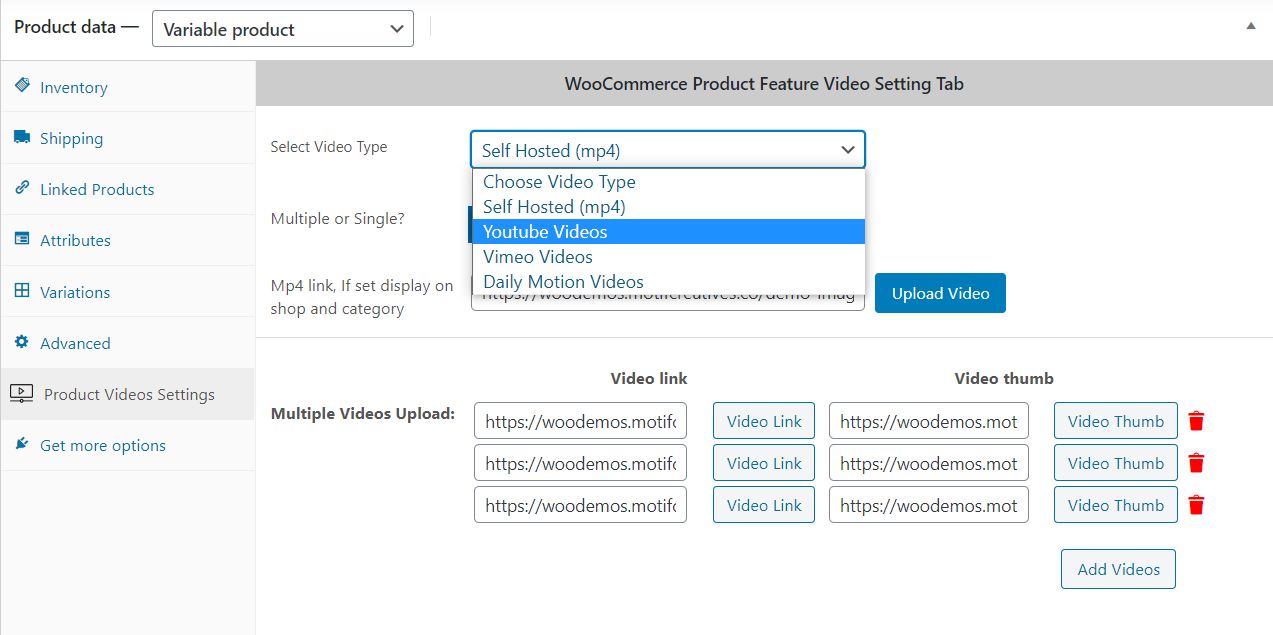Click the Advanced gear icon

(x=22, y=342)
